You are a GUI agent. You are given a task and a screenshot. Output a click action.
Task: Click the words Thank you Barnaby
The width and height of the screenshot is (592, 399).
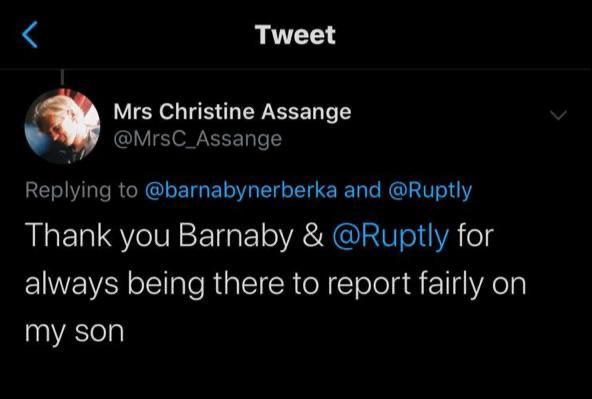[159, 236]
